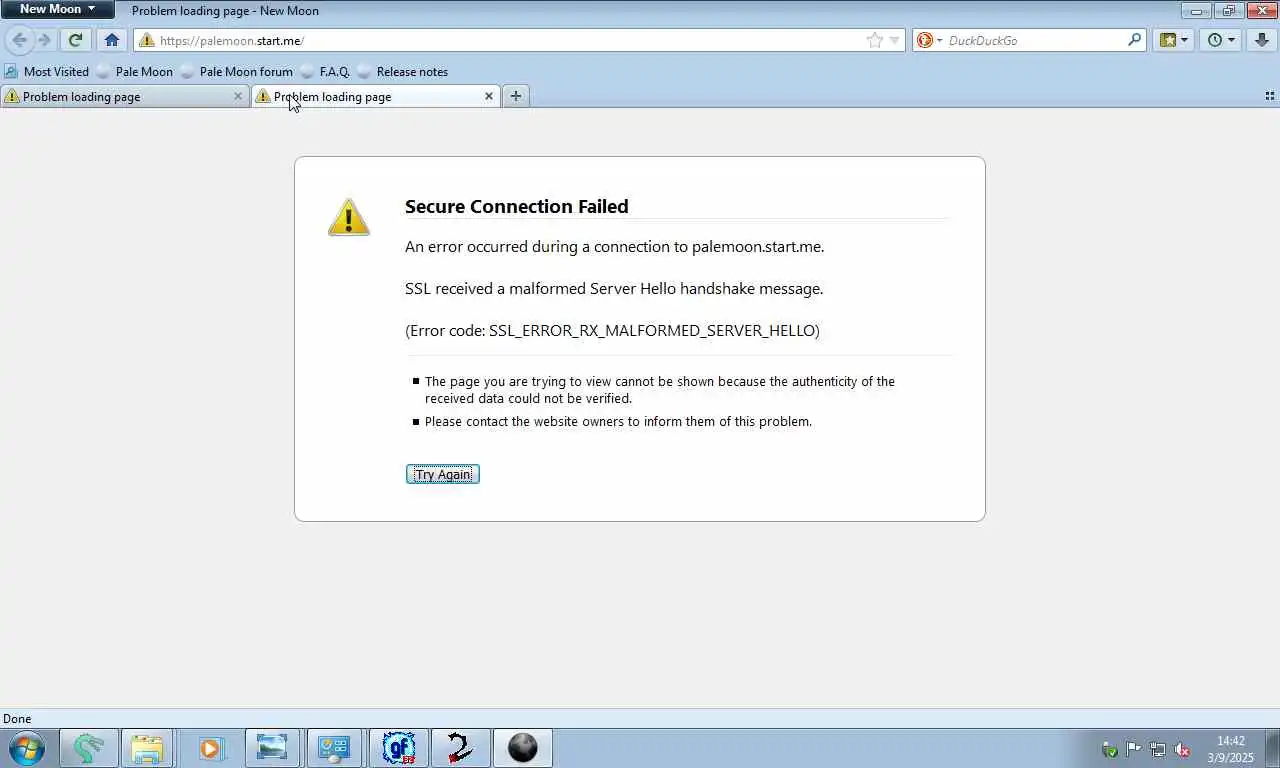Click the warning site identity icon in address bar
Viewport: 1280px width, 768px height.
(146, 40)
